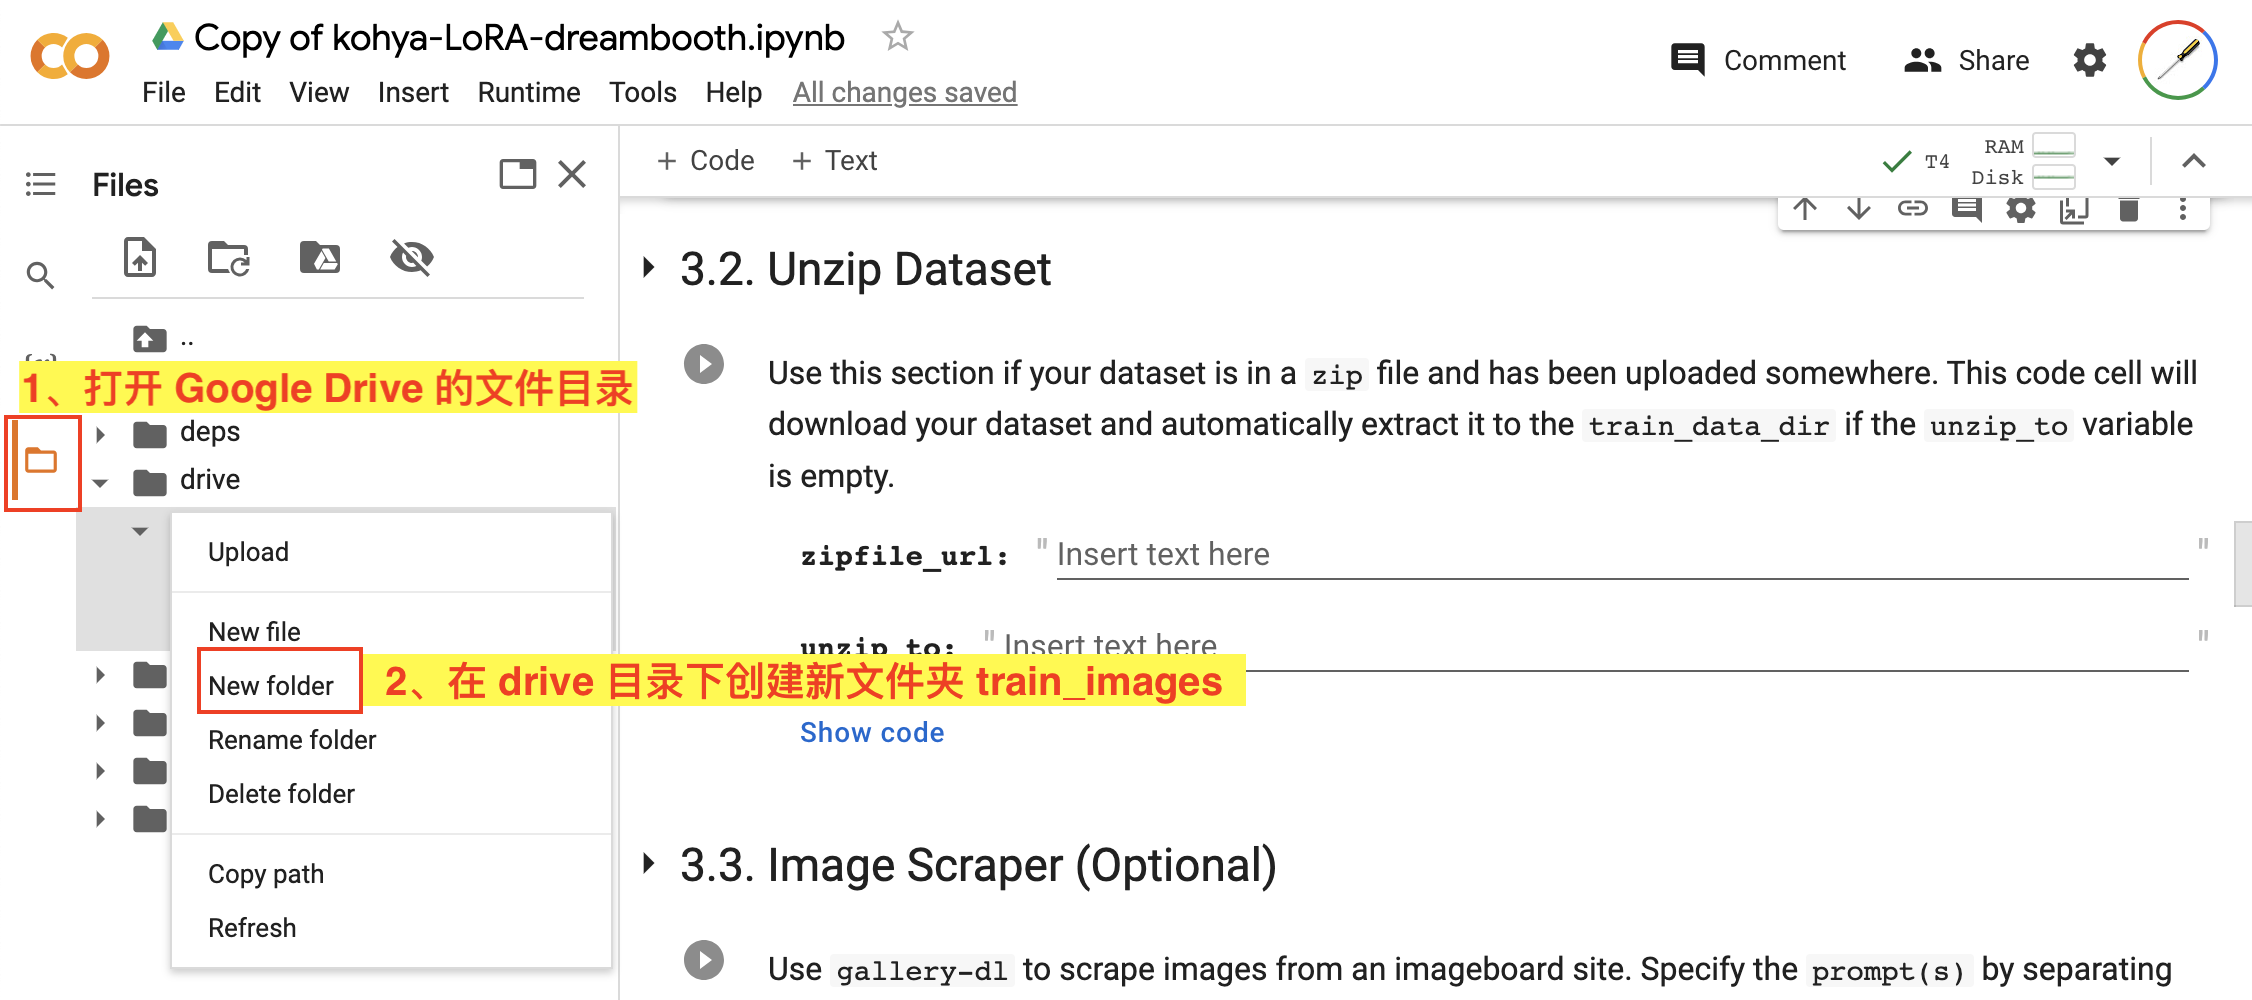Screen dimensions: 2252x1000
Task: Open the Runtime menu
Action: pyautogui.click(x=528, y=93)
